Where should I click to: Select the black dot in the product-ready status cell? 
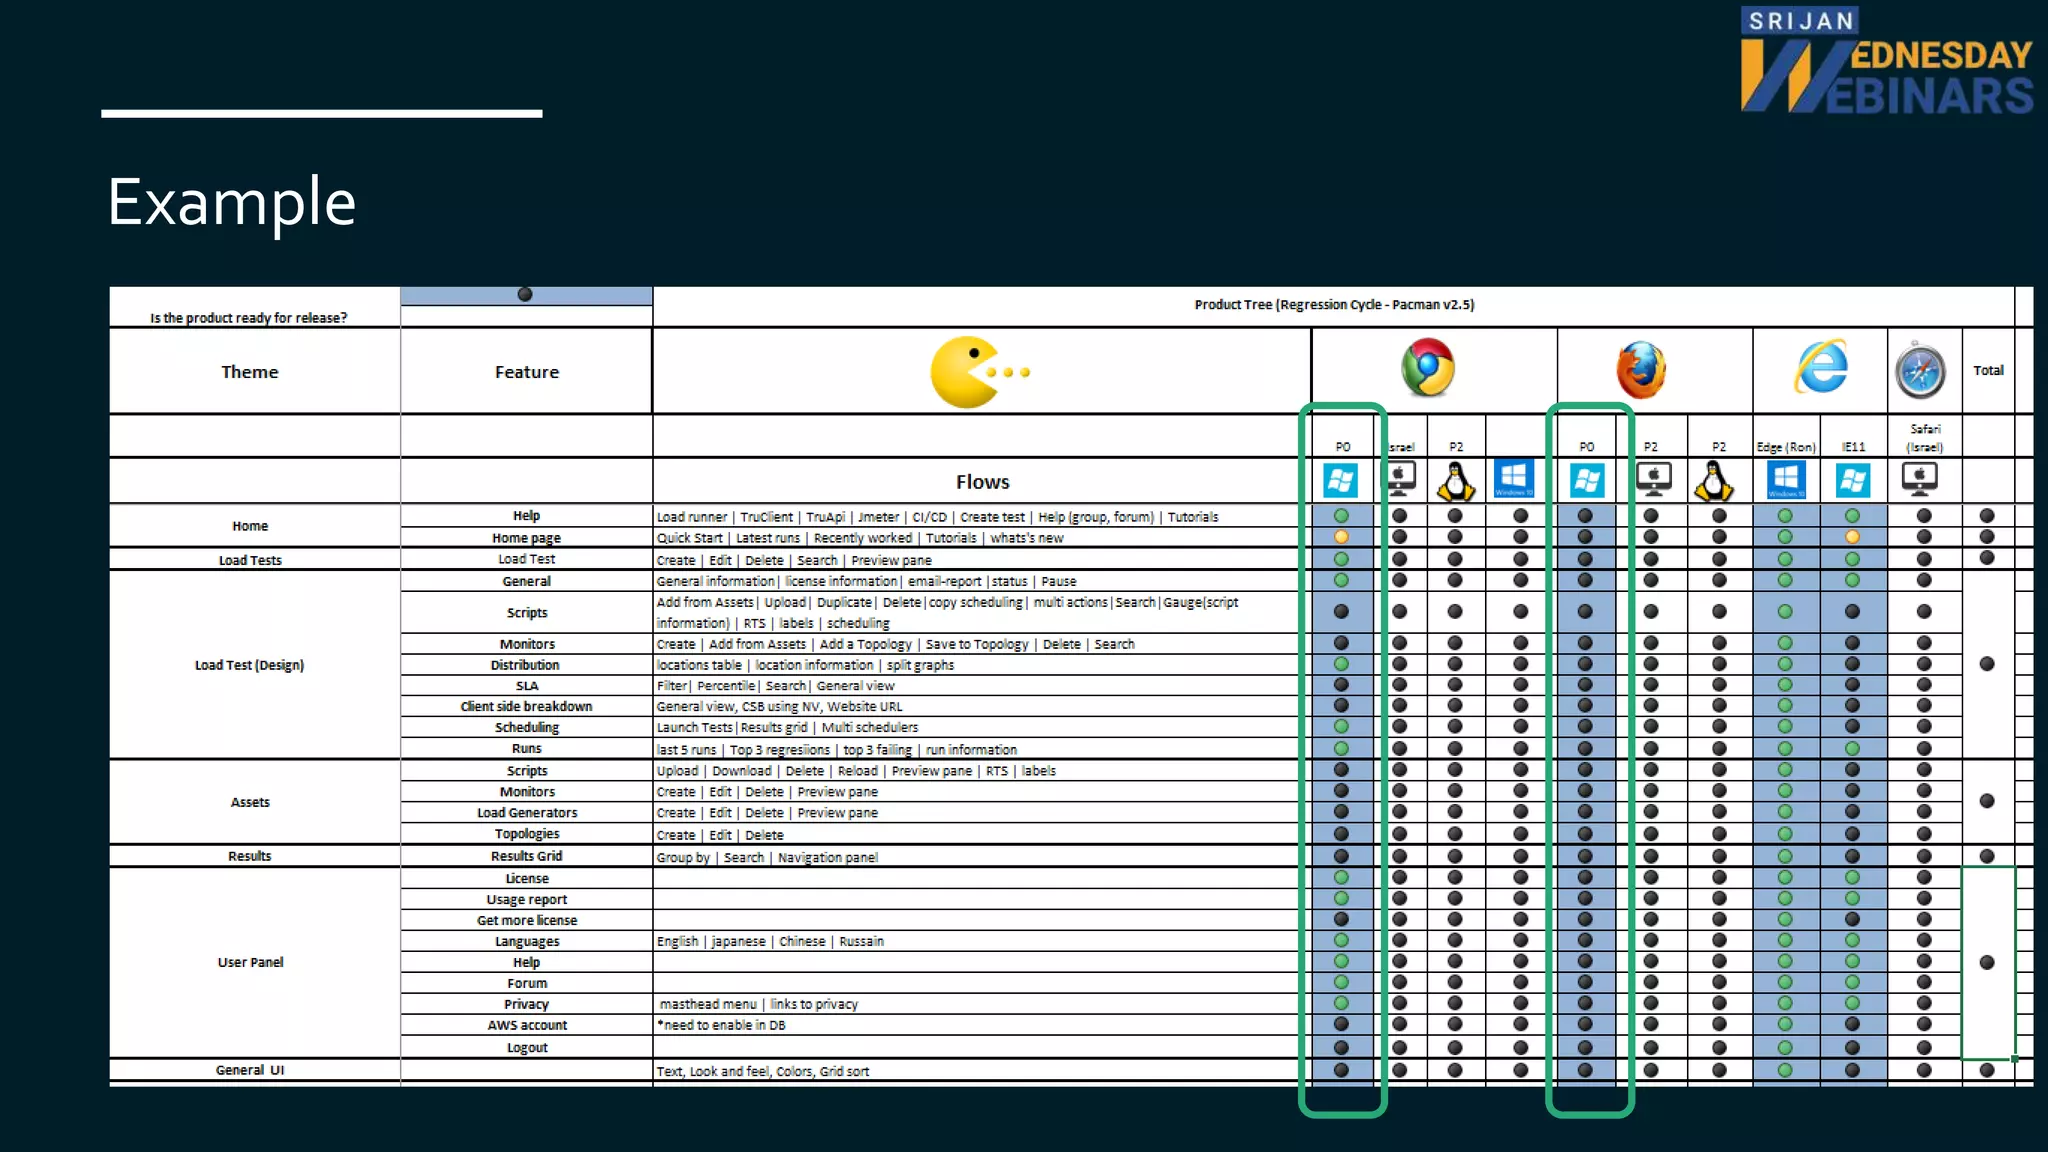(x=525, y=294)
